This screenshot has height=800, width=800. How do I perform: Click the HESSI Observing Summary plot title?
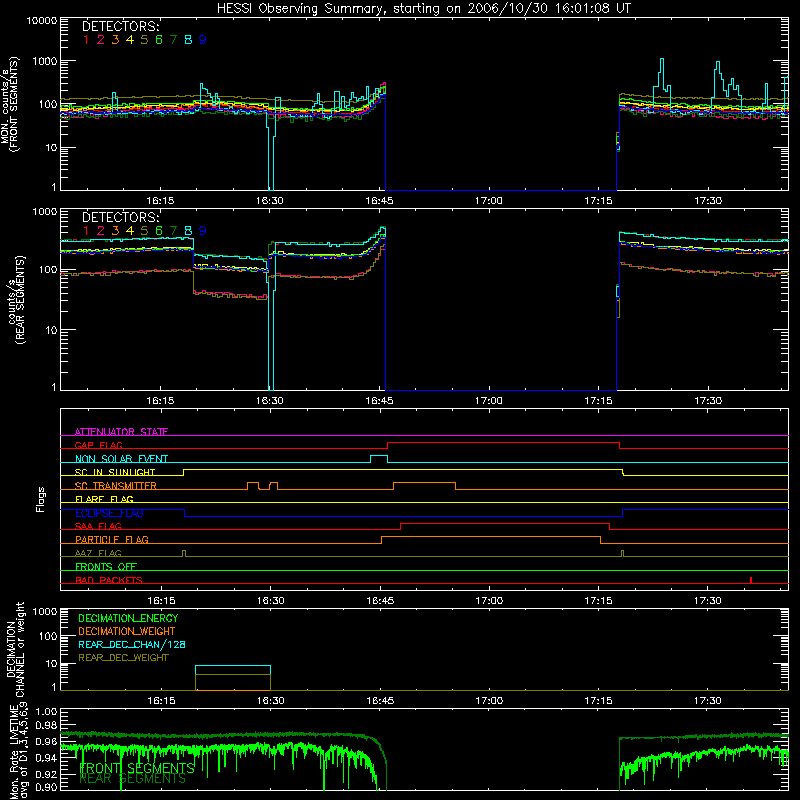[x=423, y=9]
